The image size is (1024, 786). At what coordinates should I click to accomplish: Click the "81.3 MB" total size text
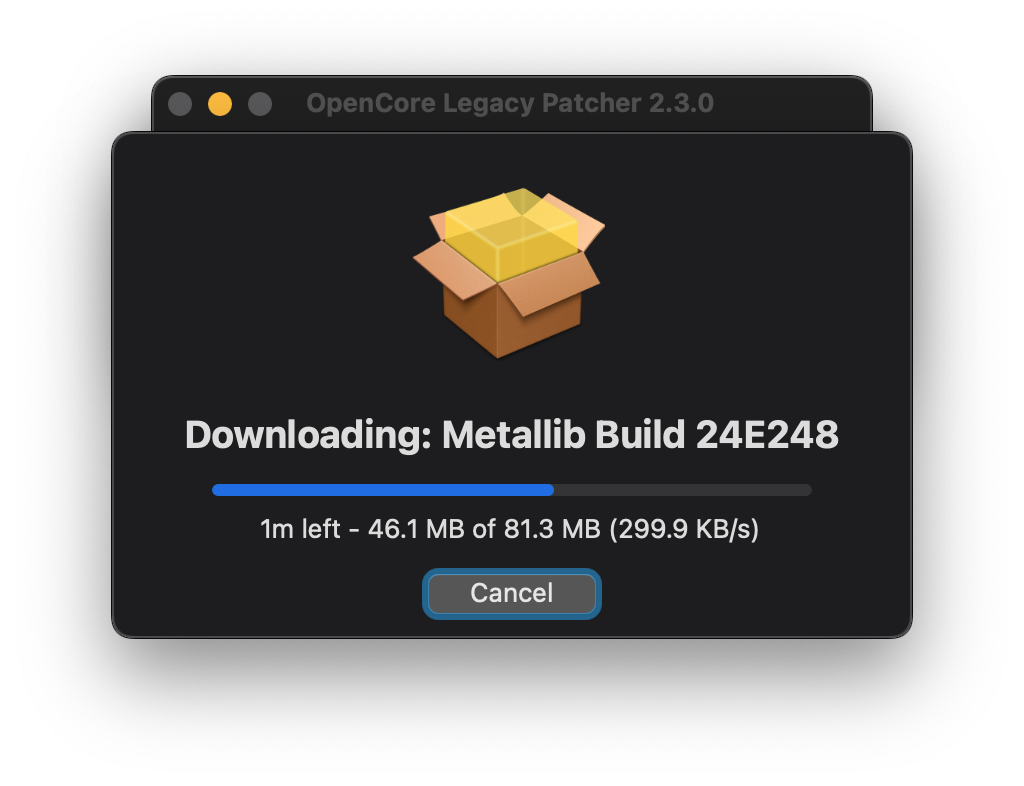(x=552, y=529)
